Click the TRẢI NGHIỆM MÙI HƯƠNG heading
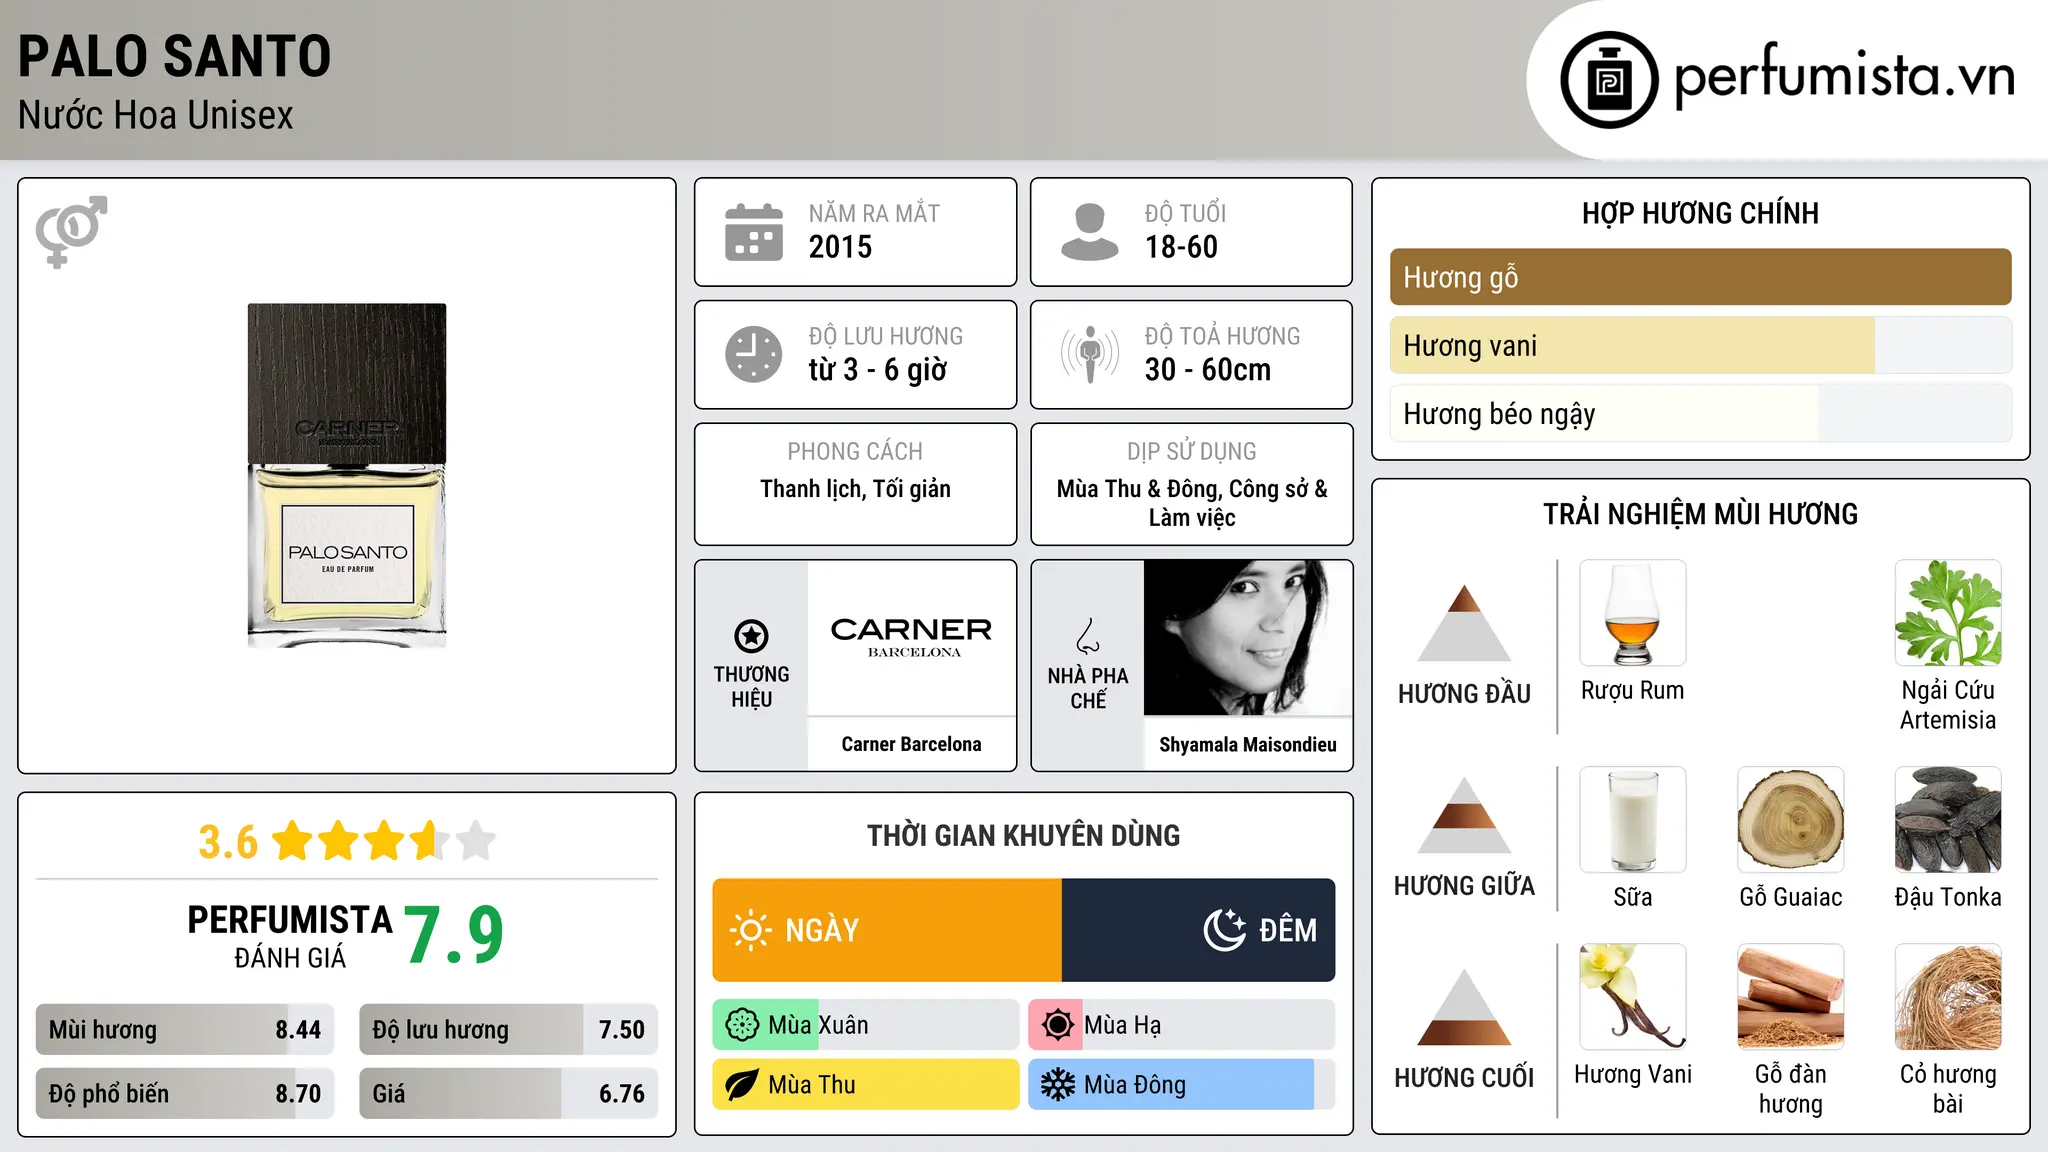 pos(1700,514)
